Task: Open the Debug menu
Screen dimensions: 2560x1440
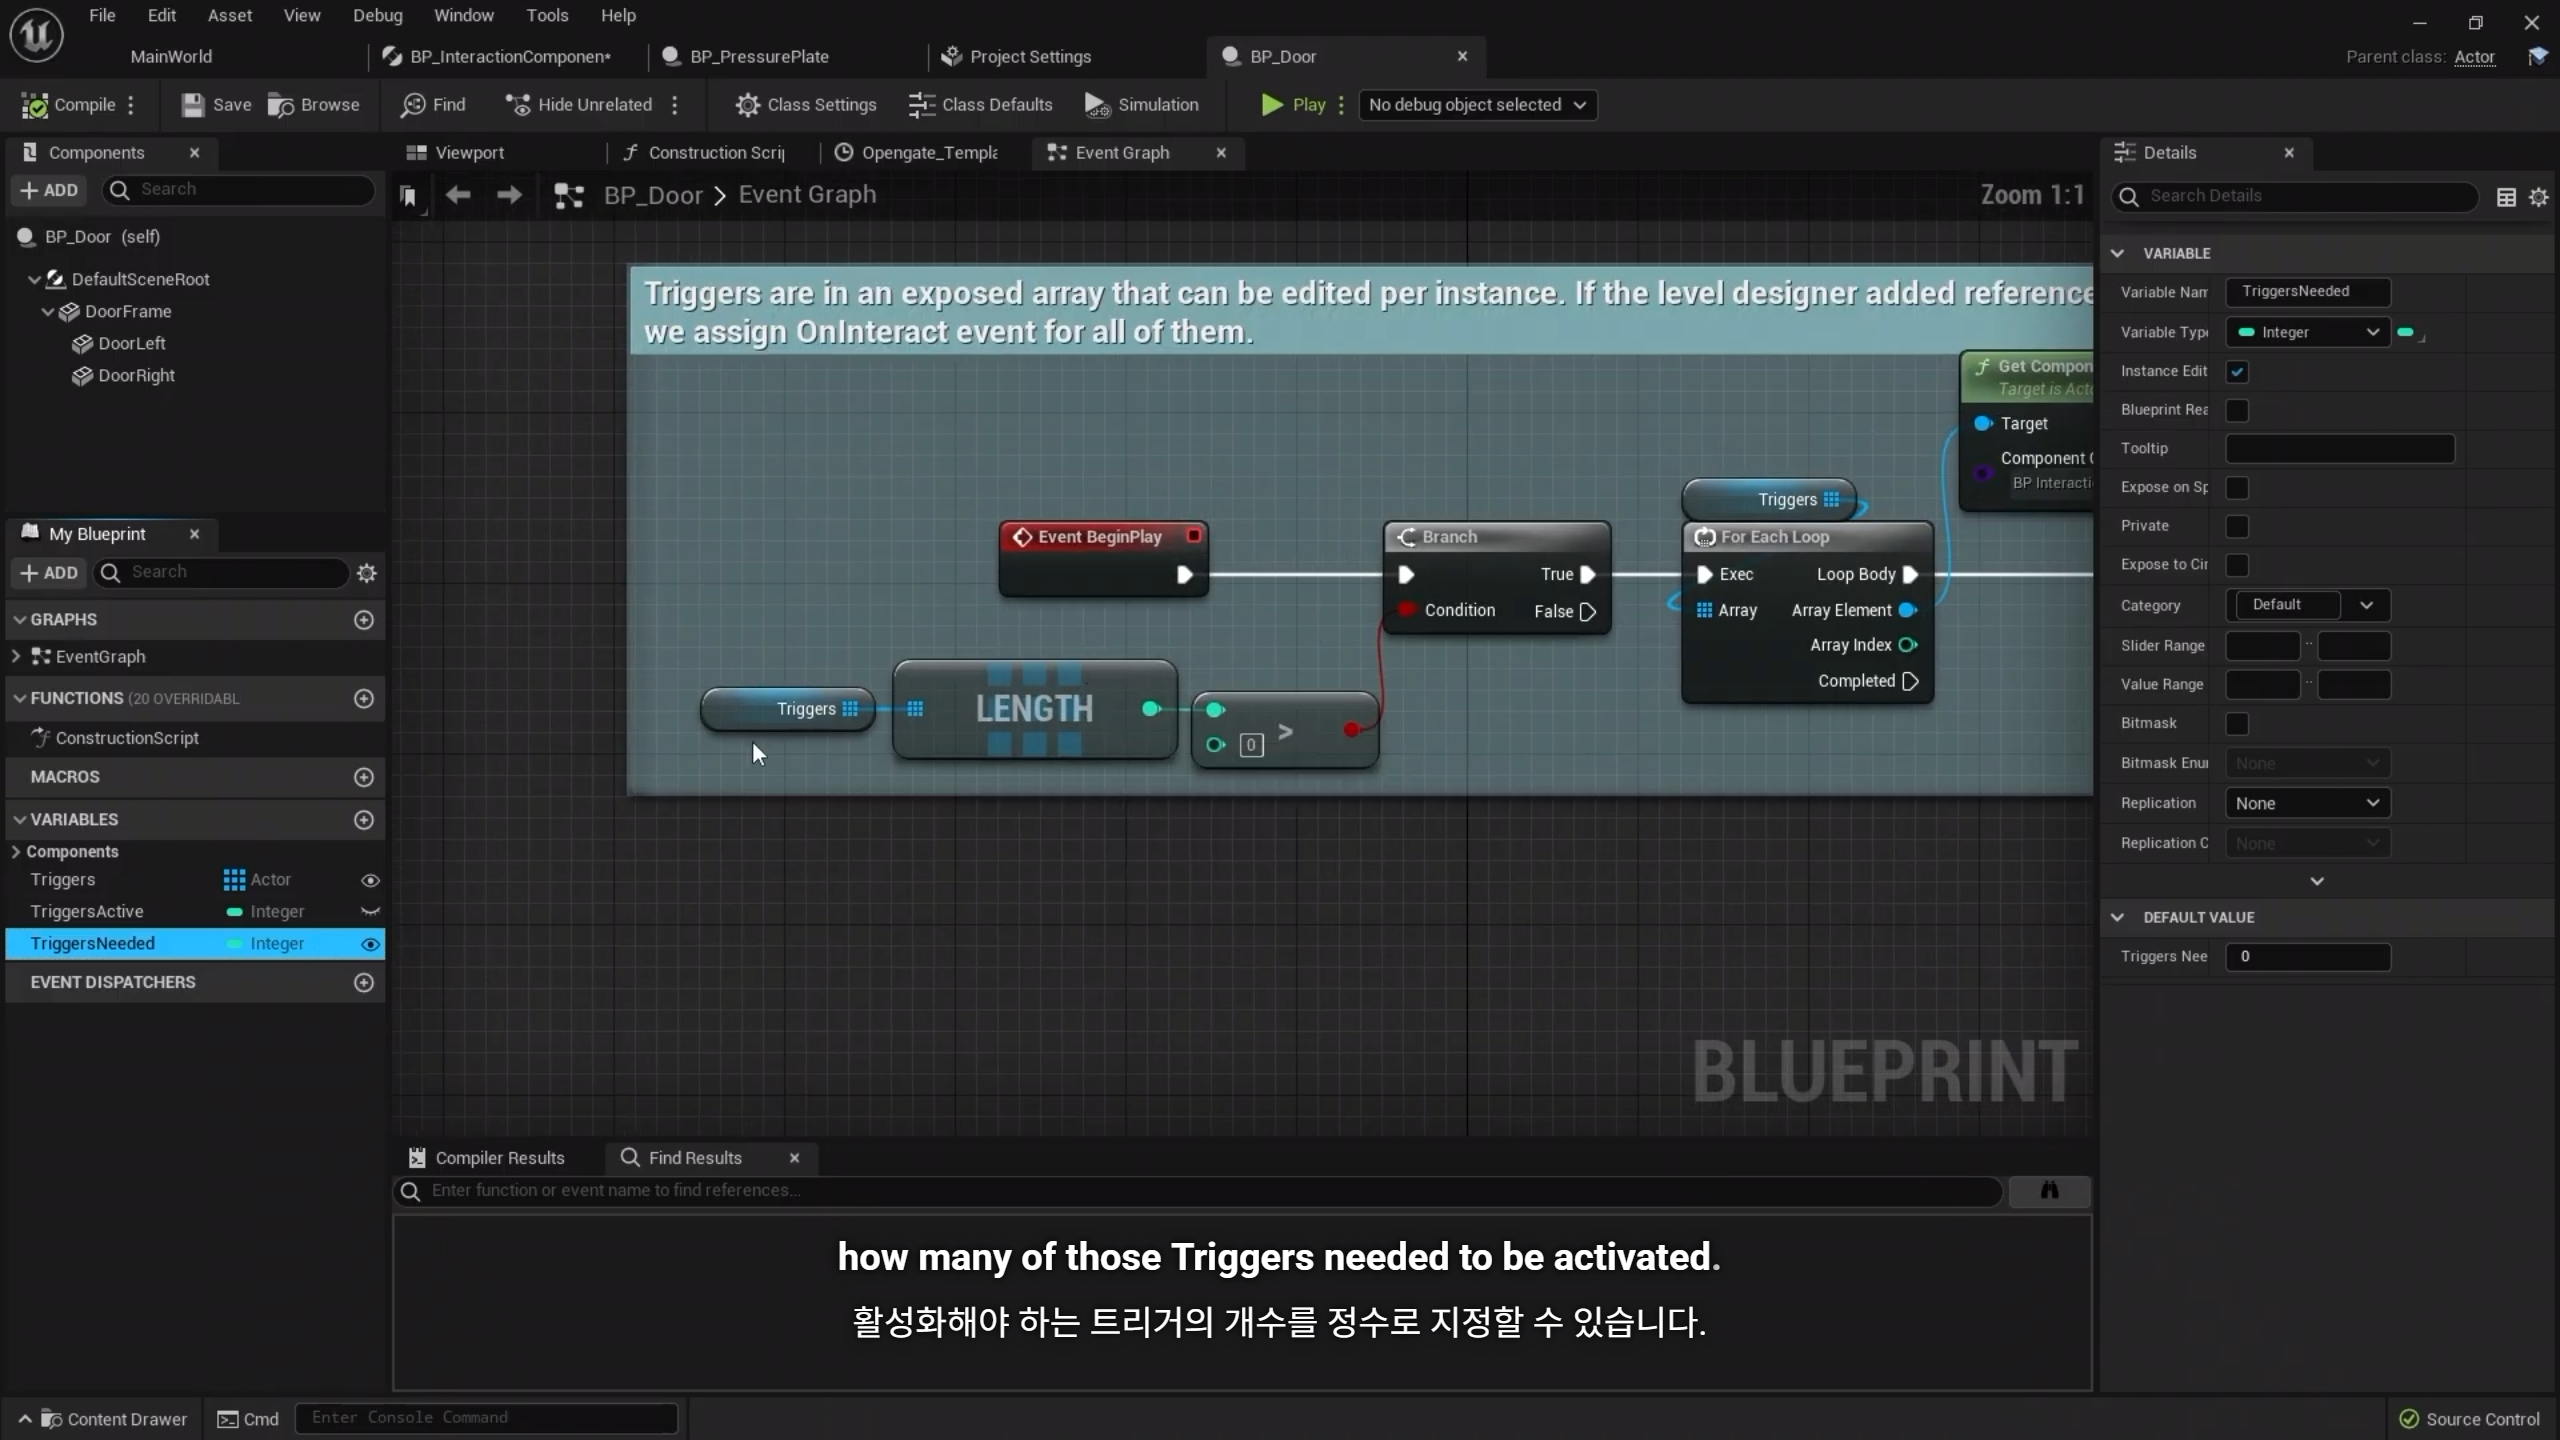Action: coord(378,16)
